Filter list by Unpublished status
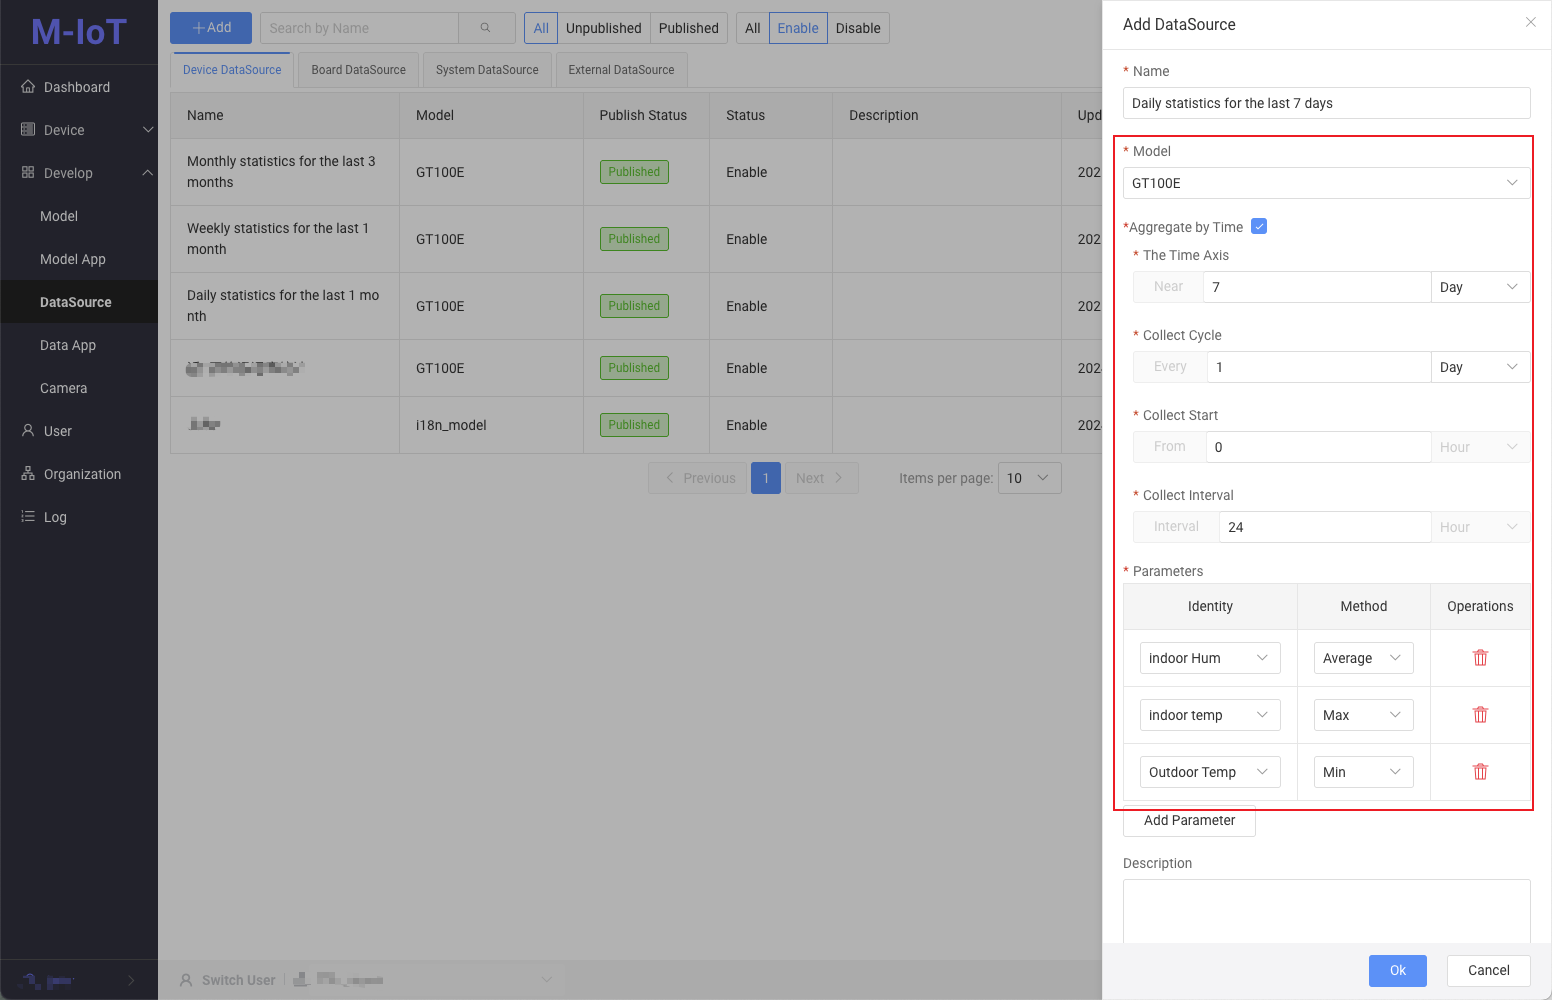 [x=603, y=28]
